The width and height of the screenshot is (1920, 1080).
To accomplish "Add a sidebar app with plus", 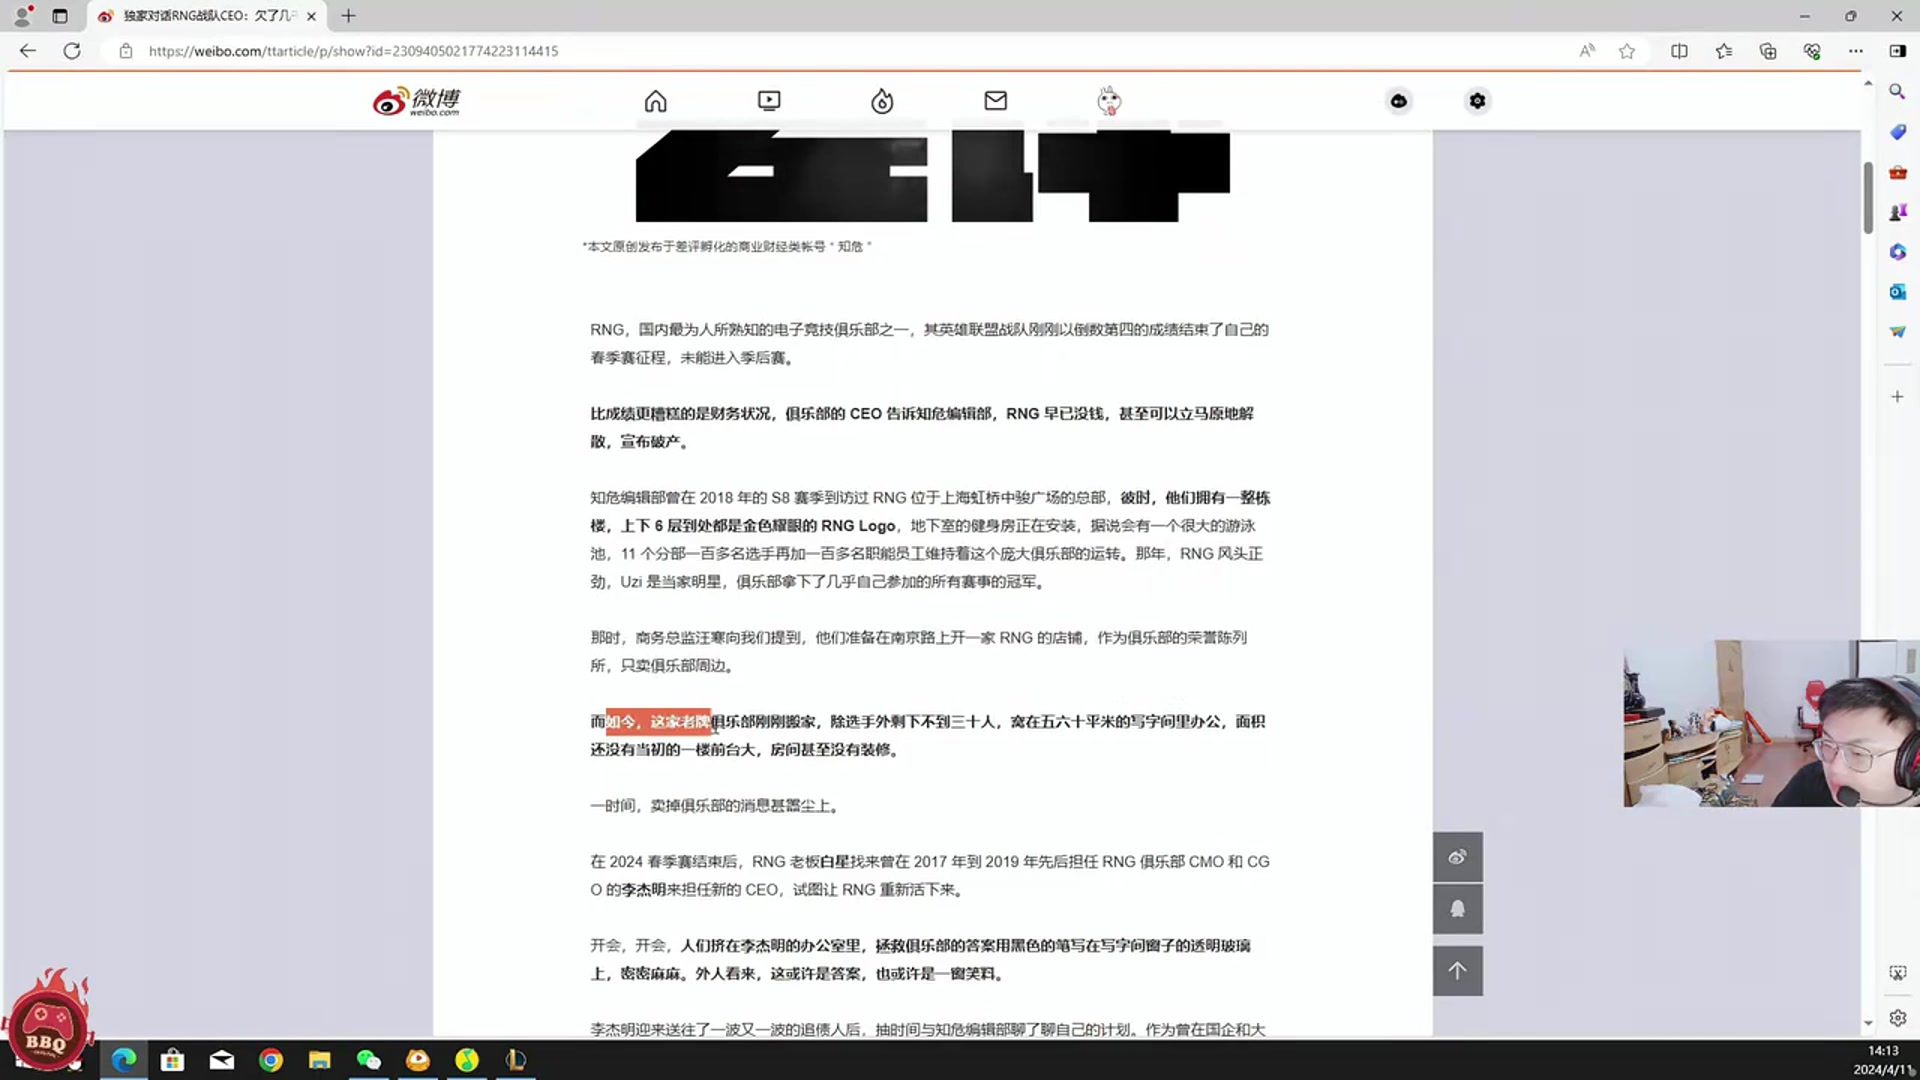I will [x=1897, y=397].
